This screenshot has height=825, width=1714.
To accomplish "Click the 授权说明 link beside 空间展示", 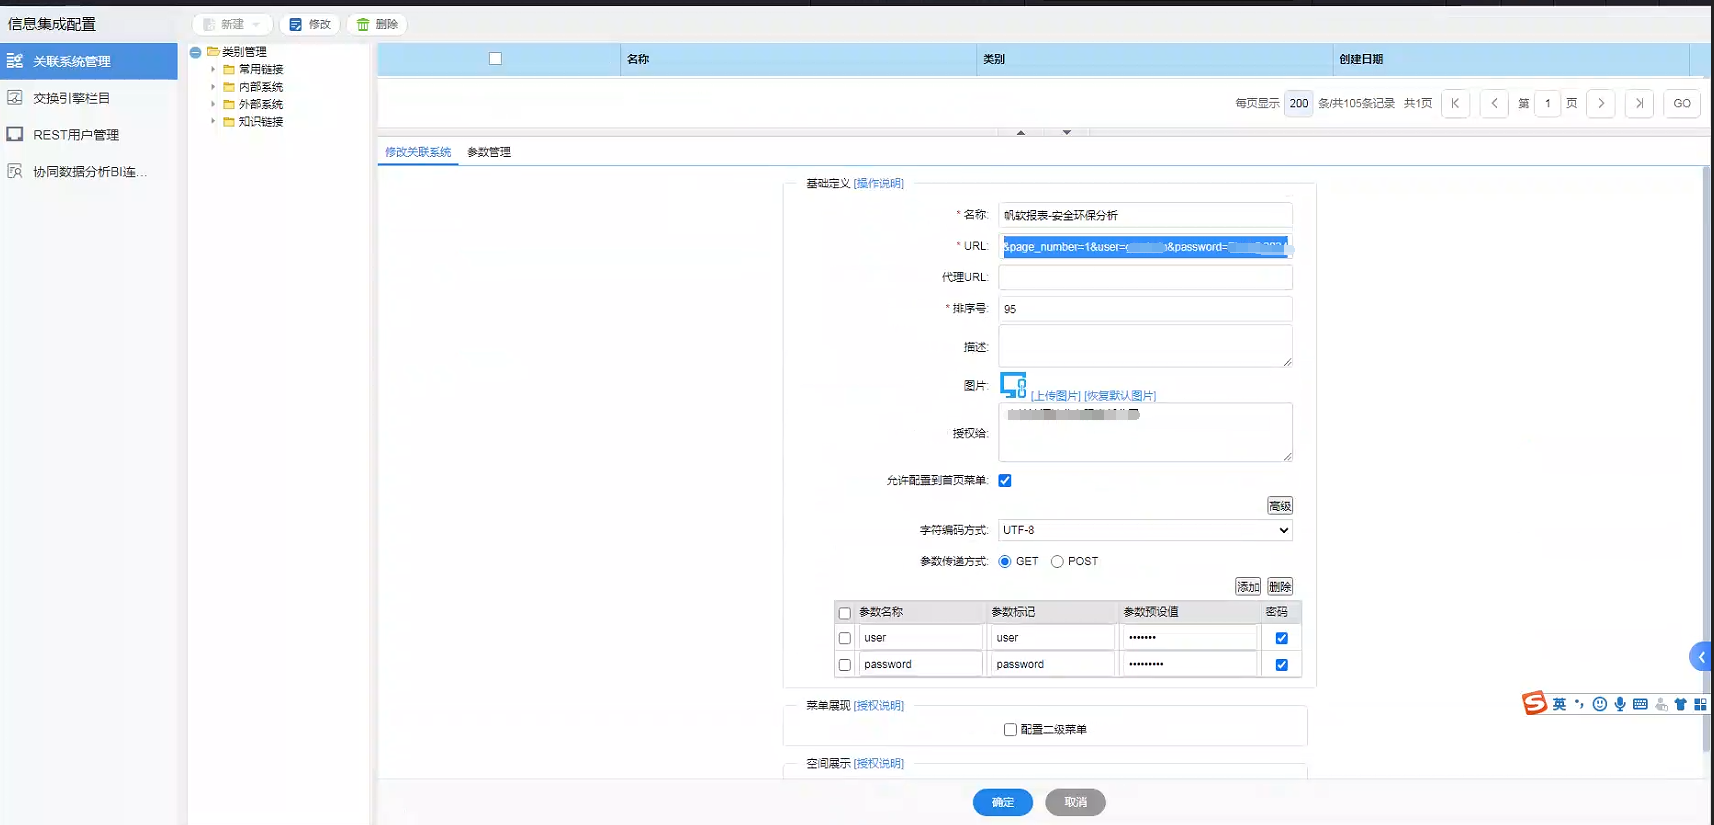I will (878, 764).
